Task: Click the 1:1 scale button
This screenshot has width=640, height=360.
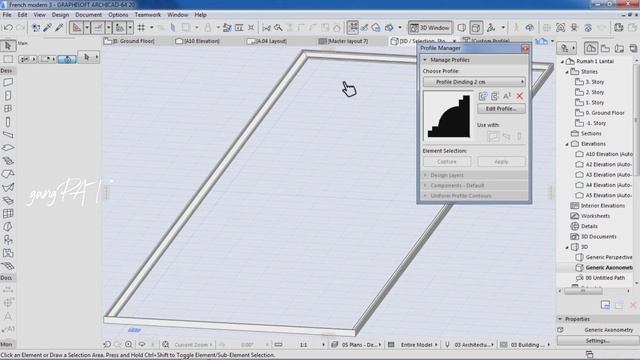Action: click(x=303, y=345)
